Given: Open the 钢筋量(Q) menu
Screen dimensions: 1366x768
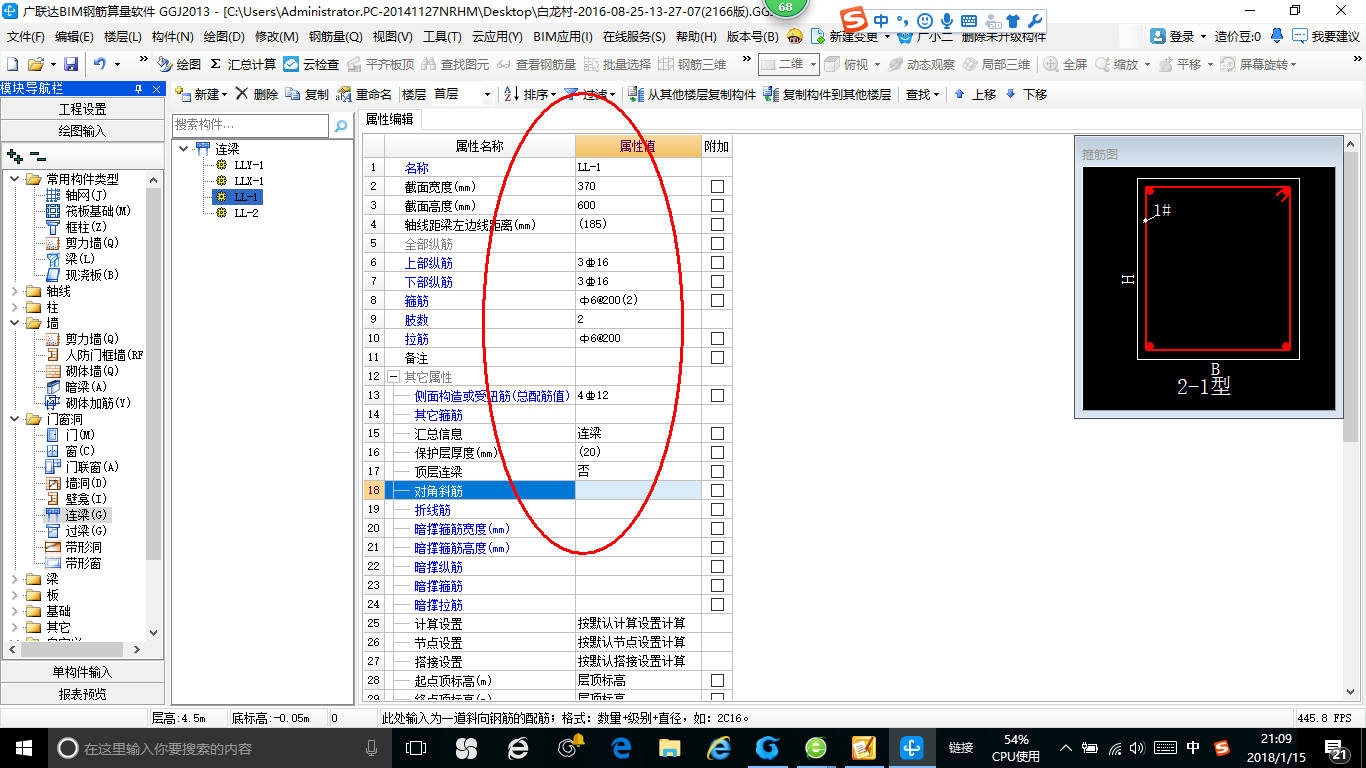Looking at the screenshot, I should (x=335, y=37).
